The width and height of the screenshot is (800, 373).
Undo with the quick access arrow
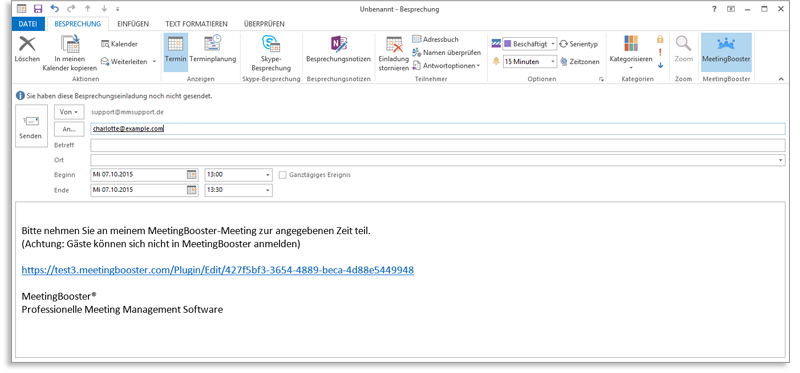pos(55,9)
